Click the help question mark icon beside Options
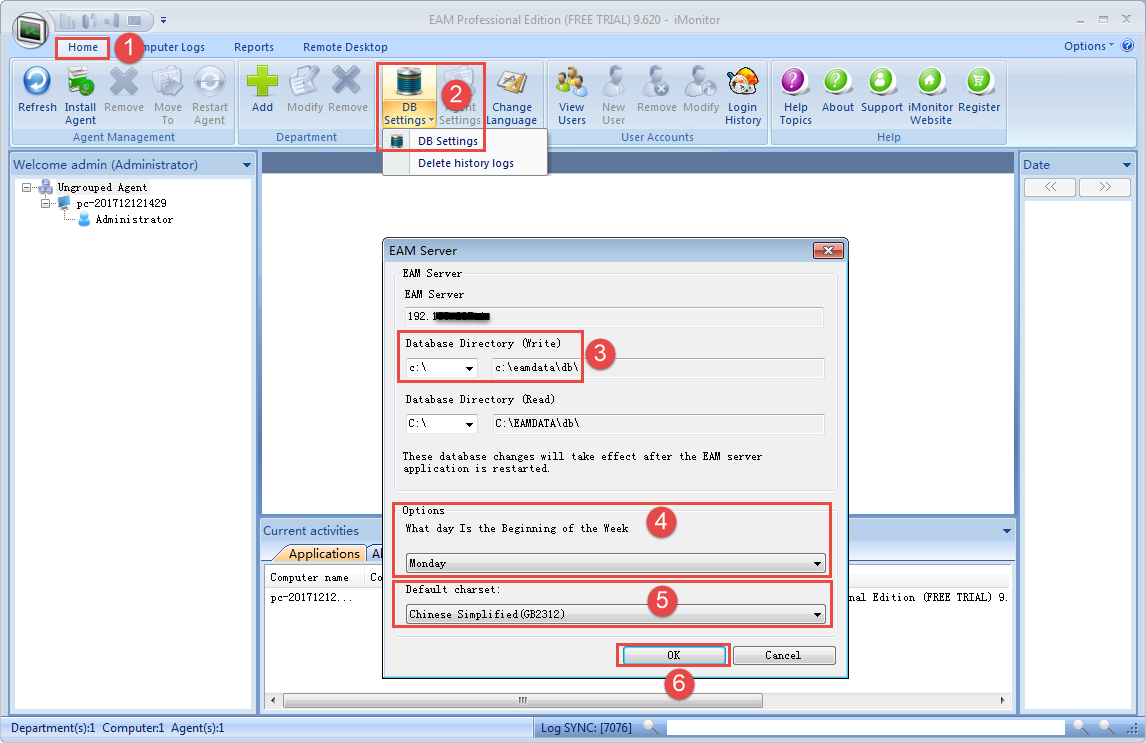The height and width of the screenshot is (743, 1146). (x=1128, y=46)
